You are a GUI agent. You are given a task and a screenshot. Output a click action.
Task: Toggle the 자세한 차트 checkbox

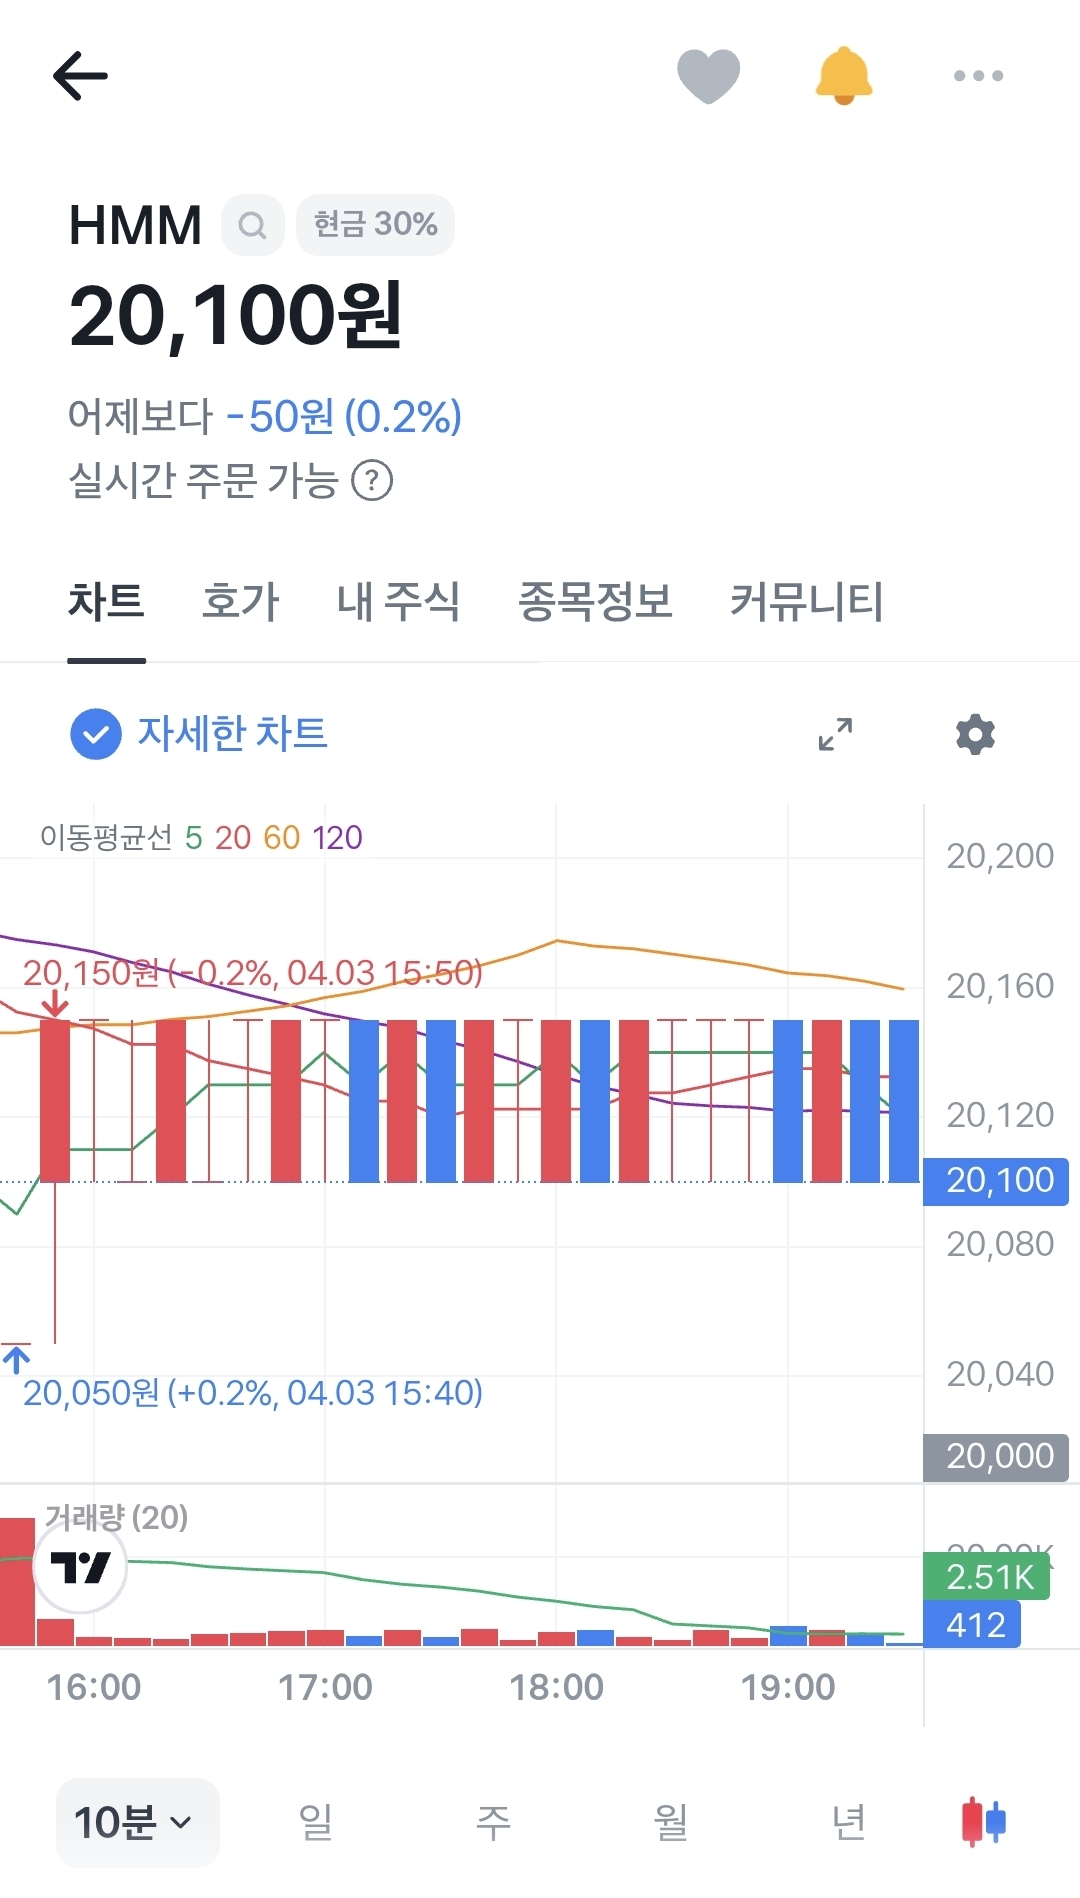pyautogui.click(x=96, y=734)
